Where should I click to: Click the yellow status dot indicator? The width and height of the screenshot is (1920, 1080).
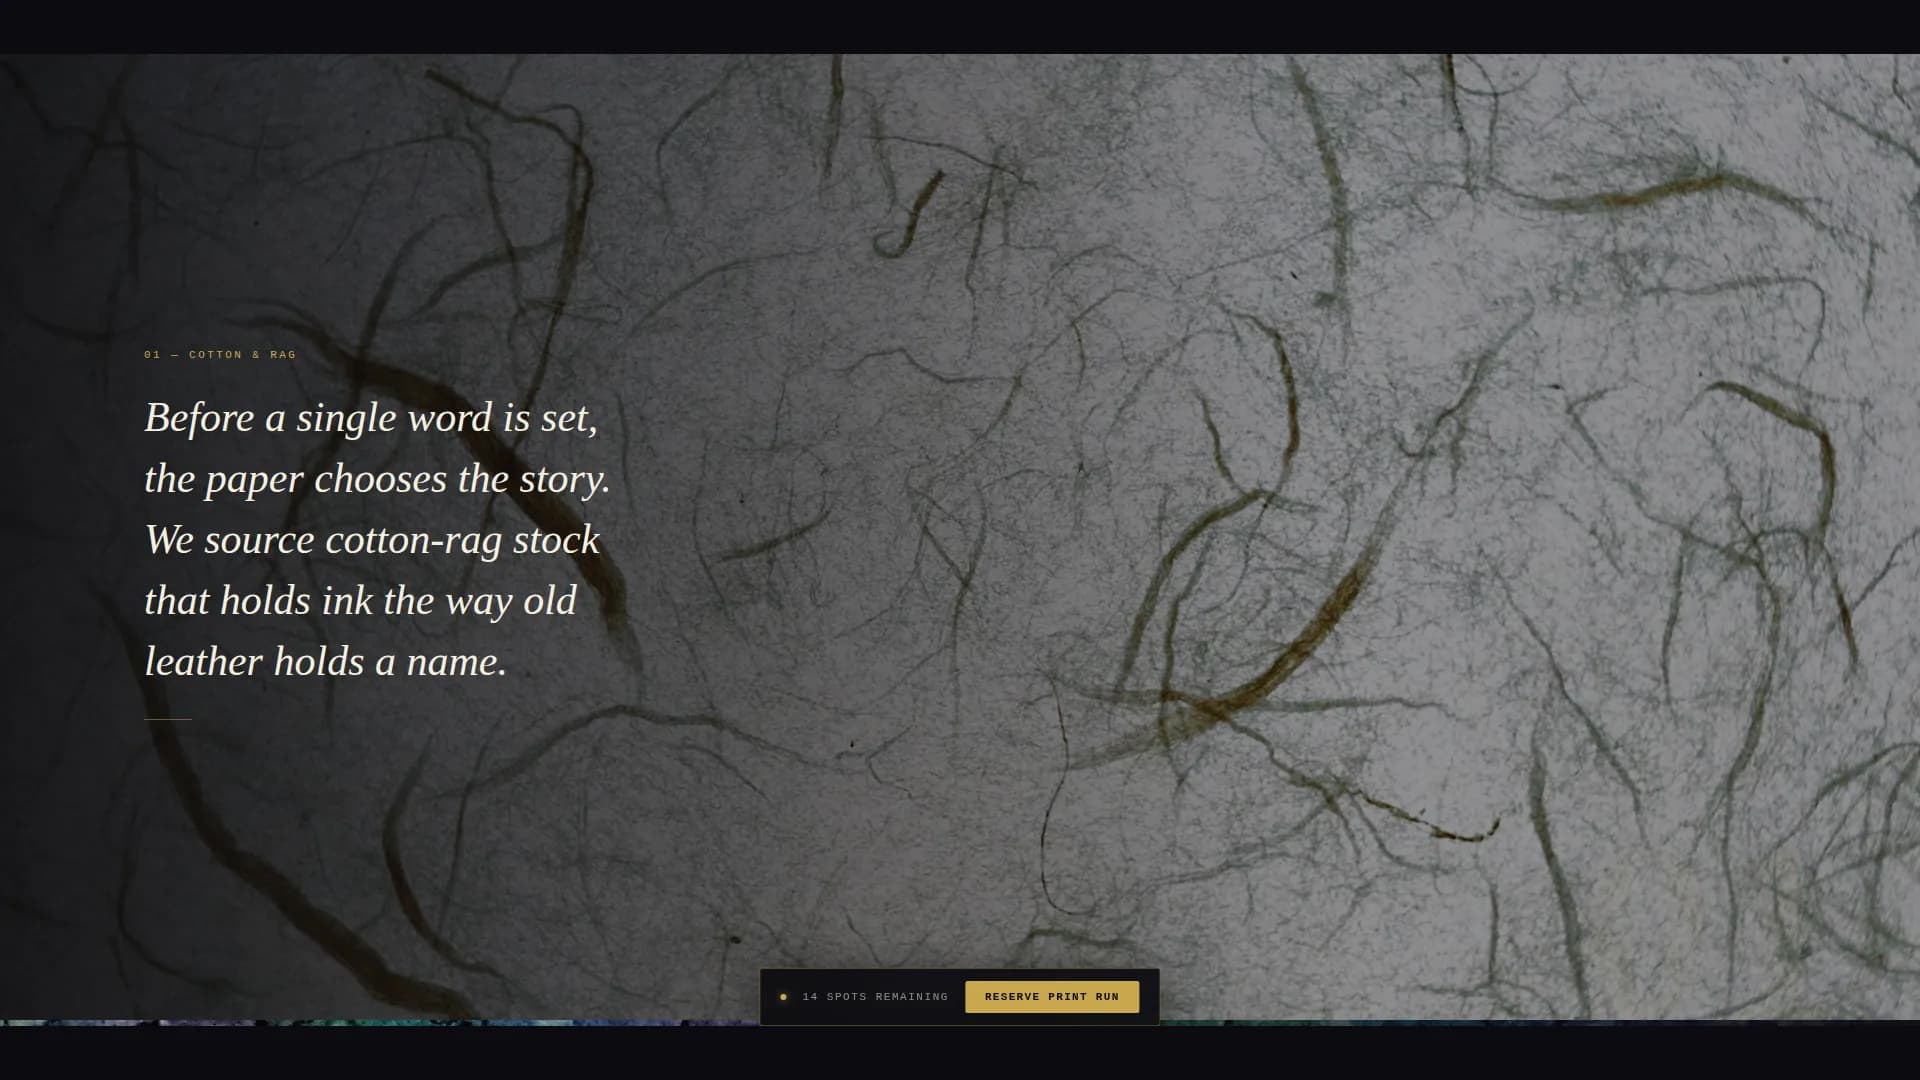click(783, 997)
